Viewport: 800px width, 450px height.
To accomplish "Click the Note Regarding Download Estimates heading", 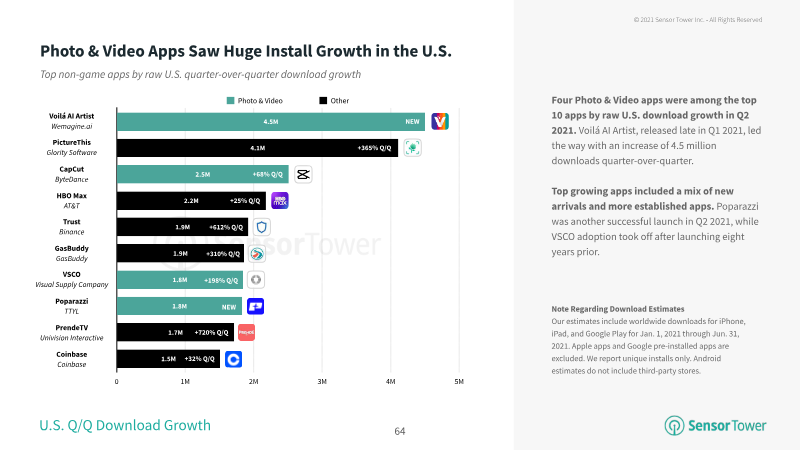I will coord(618,309).
